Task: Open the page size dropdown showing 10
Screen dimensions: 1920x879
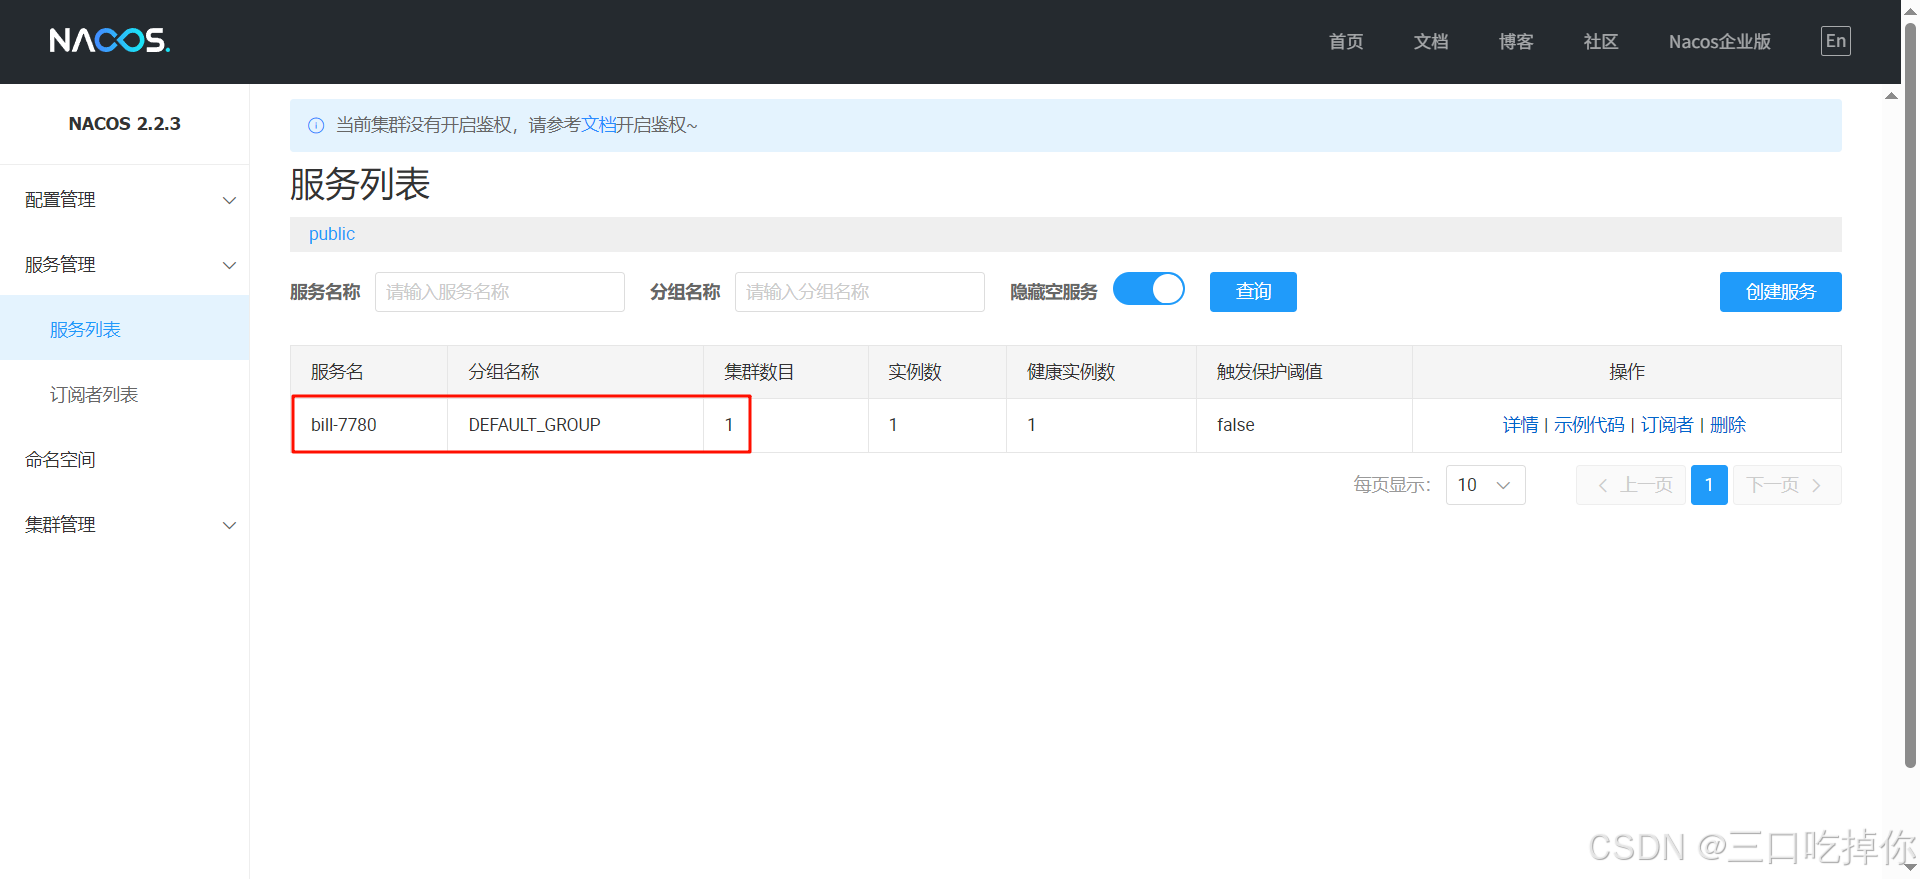Action: [x=1485, y=485]
